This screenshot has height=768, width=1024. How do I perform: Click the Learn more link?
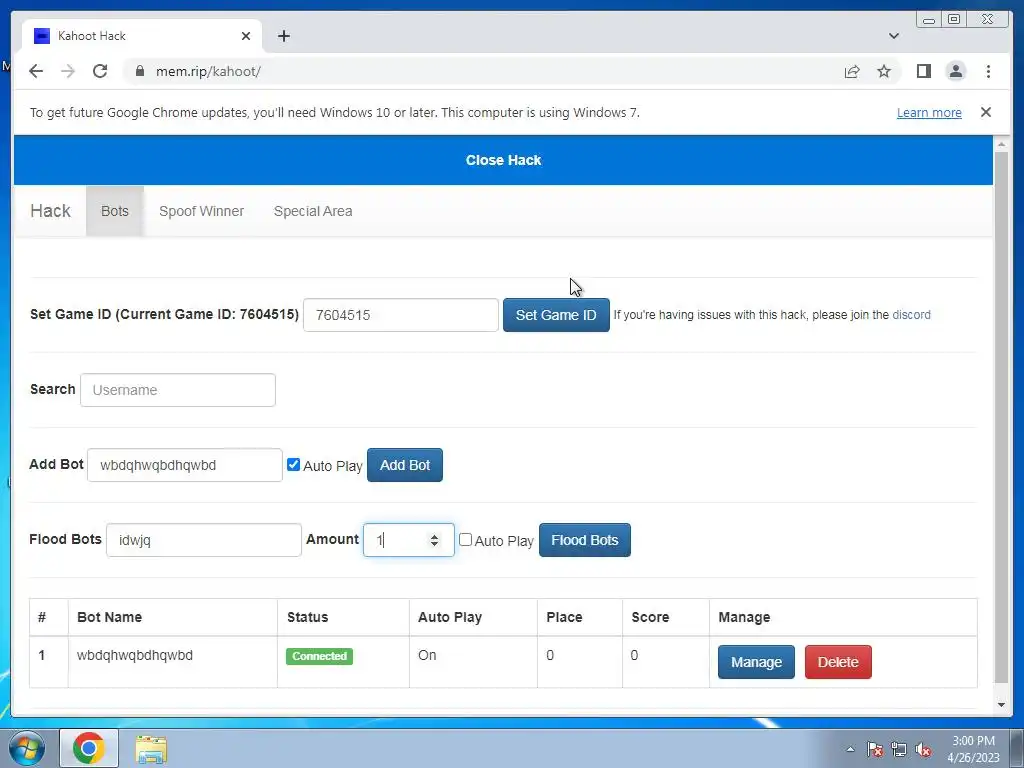pos(929,112)
